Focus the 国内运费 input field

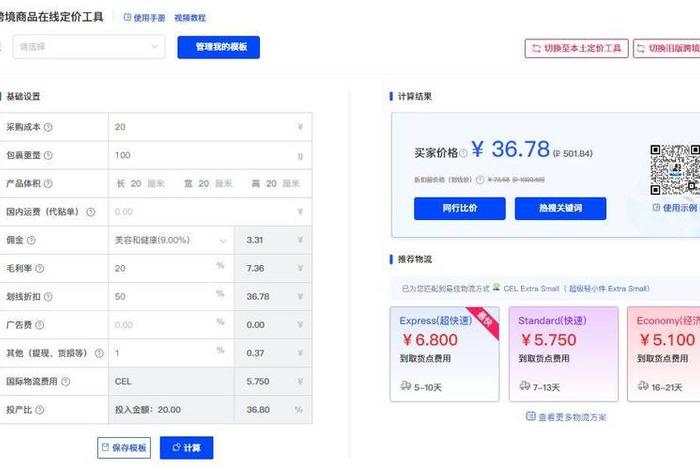[210, 212]
